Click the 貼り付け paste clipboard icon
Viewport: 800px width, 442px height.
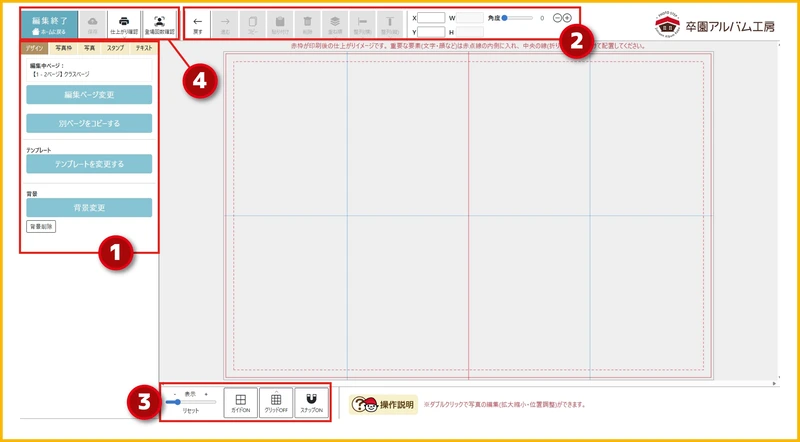coord(280,24)
